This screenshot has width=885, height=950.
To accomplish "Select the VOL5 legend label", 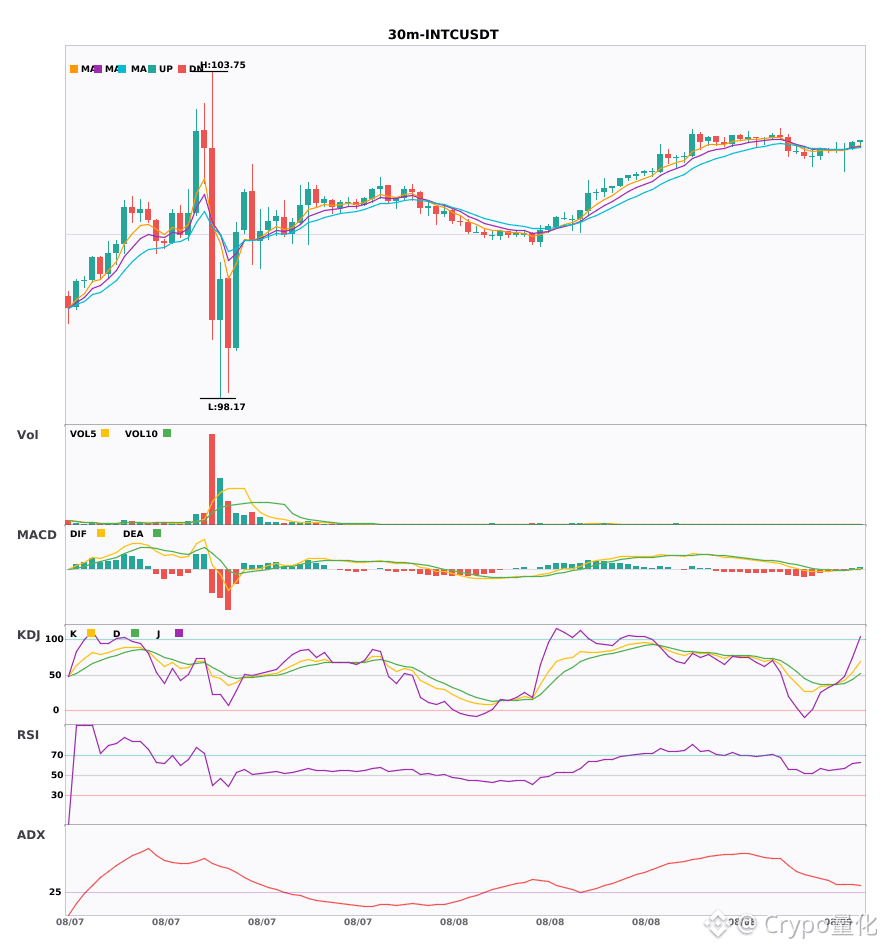I will tap(83, 434).
